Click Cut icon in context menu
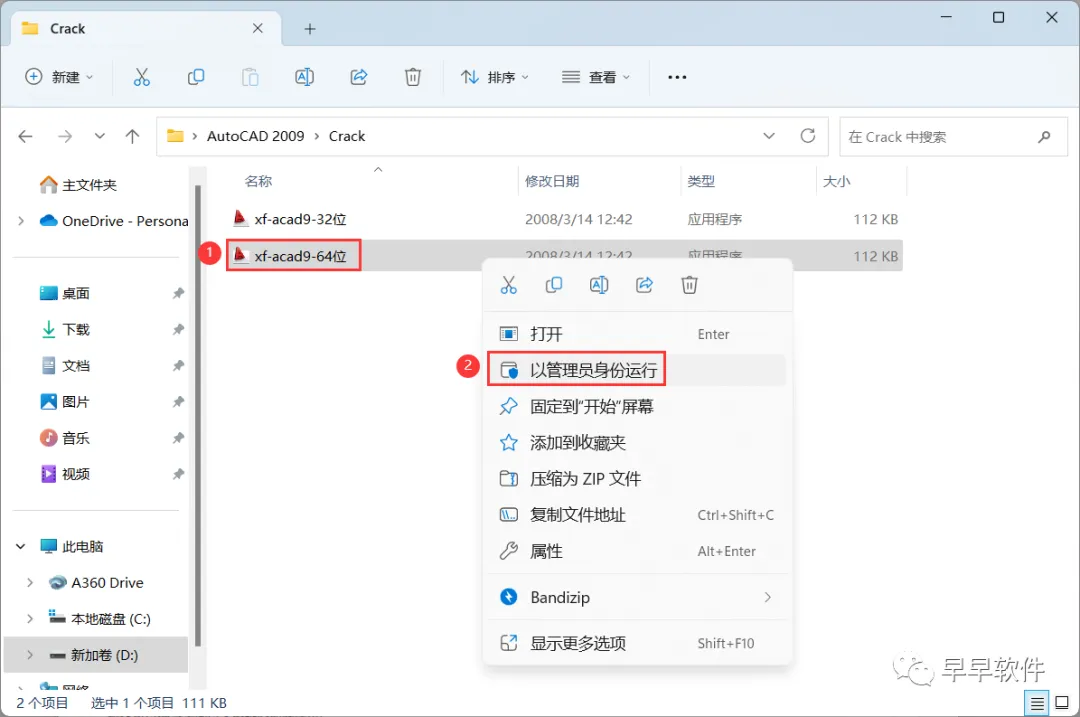 (508, 285)
